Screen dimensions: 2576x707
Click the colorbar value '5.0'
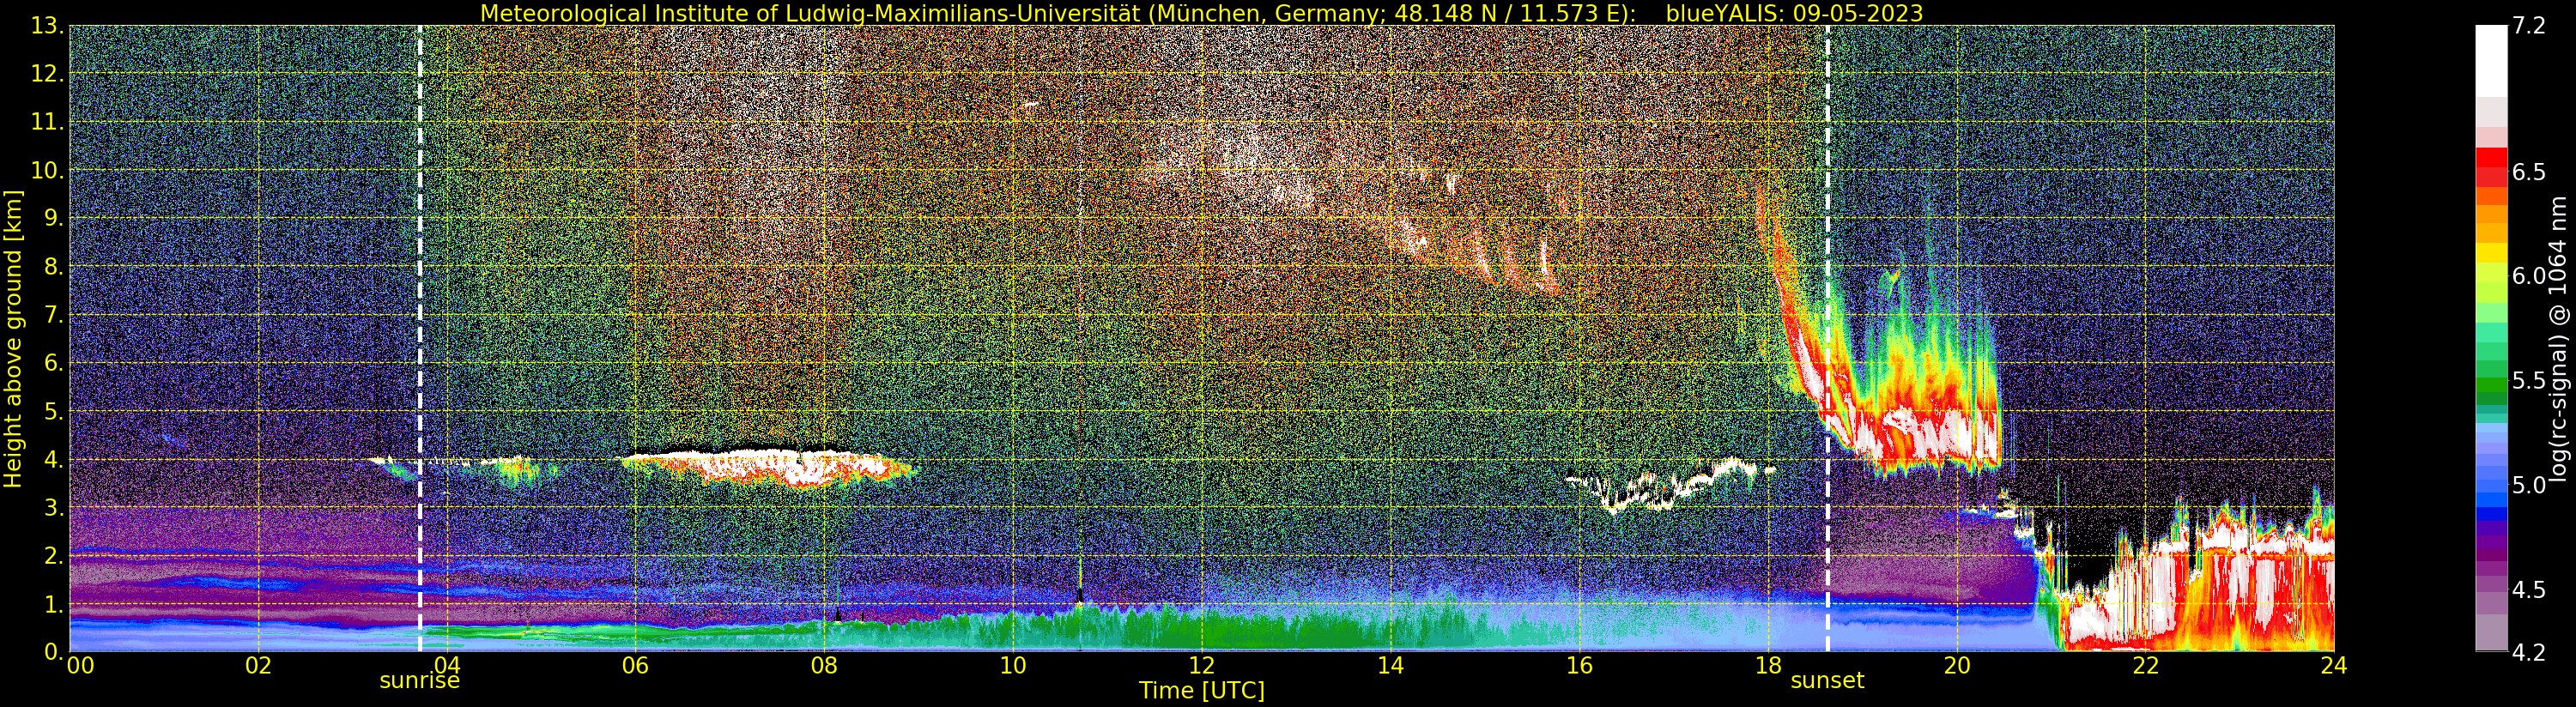coord(2529,485)
